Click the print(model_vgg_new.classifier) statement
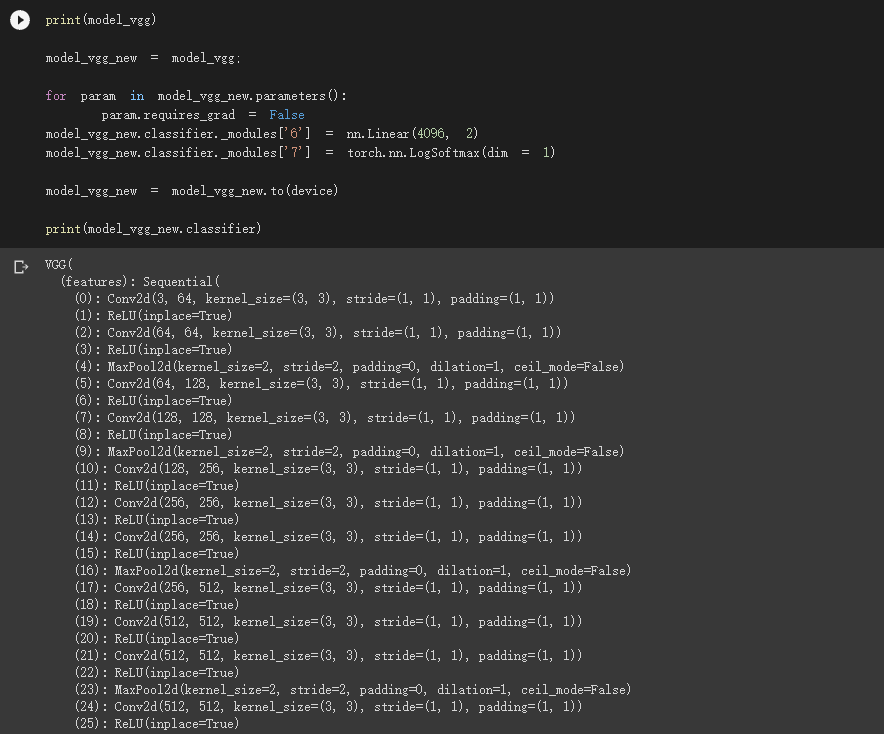Screen dimensions: 884x734 tap(153, 229)
